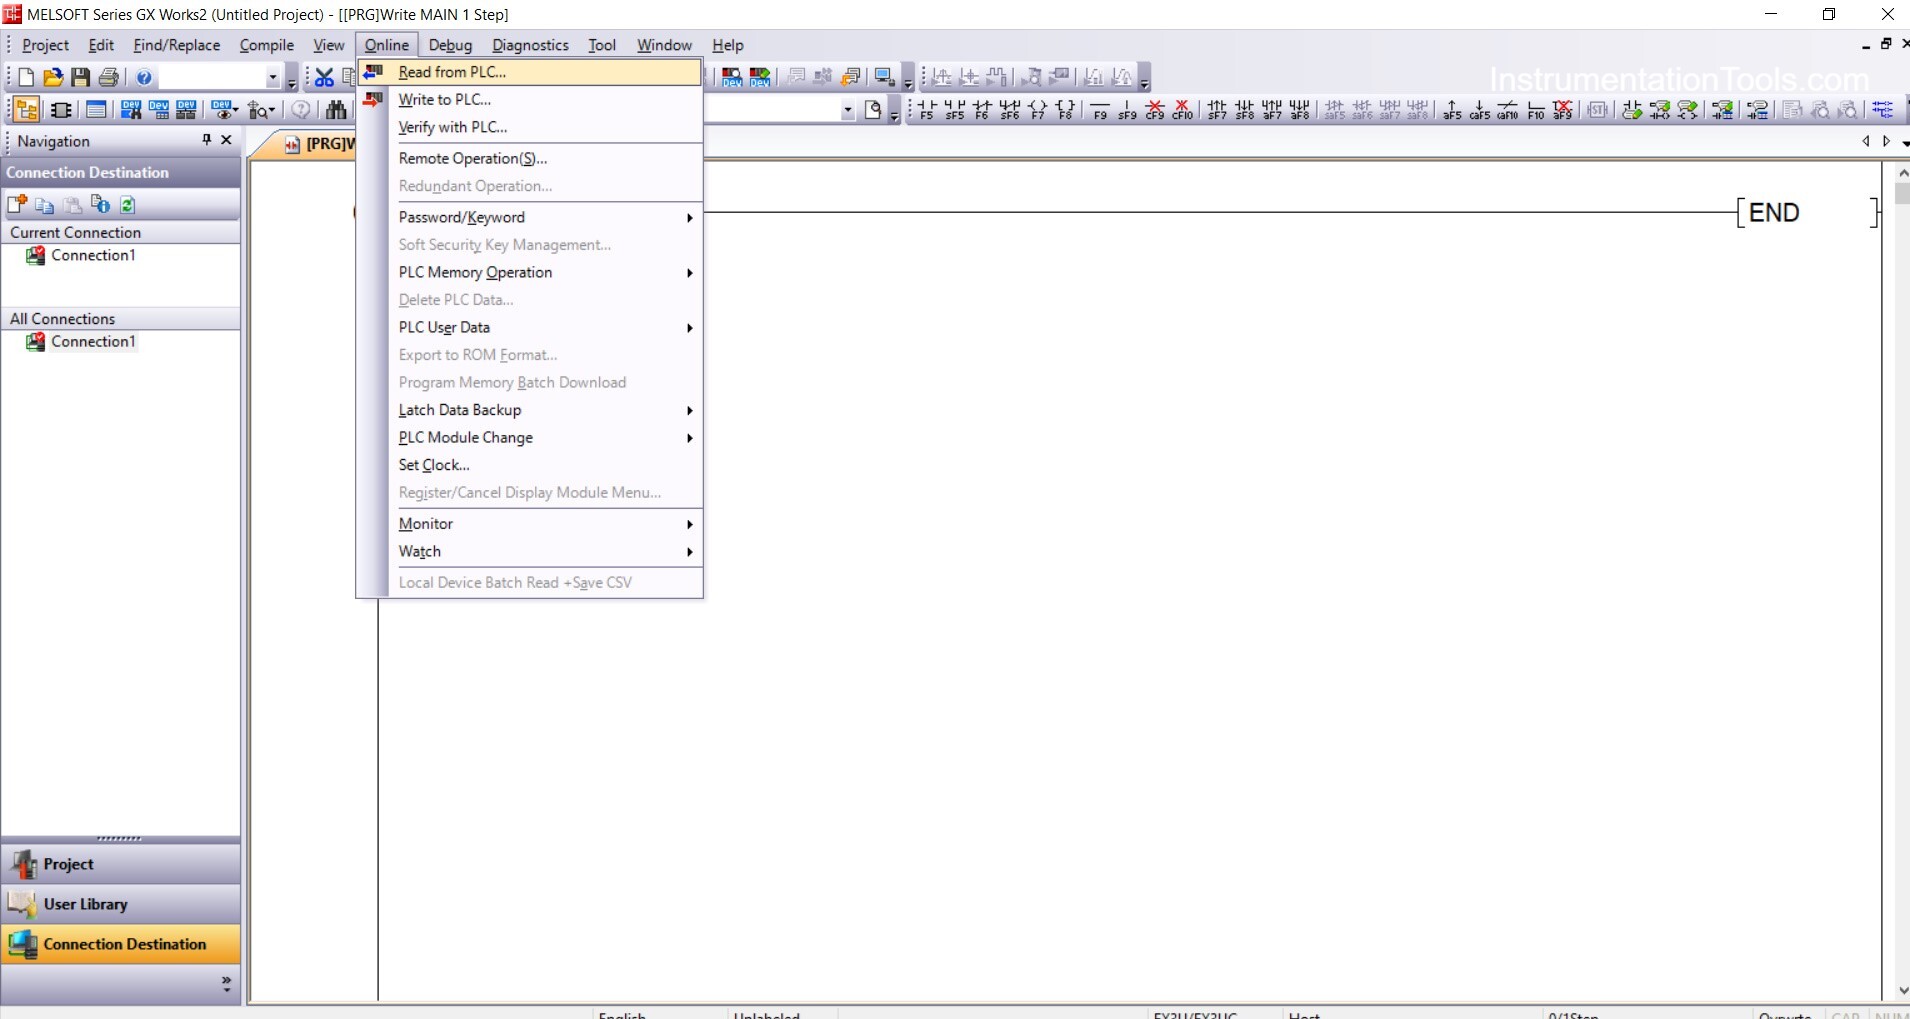Click the binoculars find icon

337,110
